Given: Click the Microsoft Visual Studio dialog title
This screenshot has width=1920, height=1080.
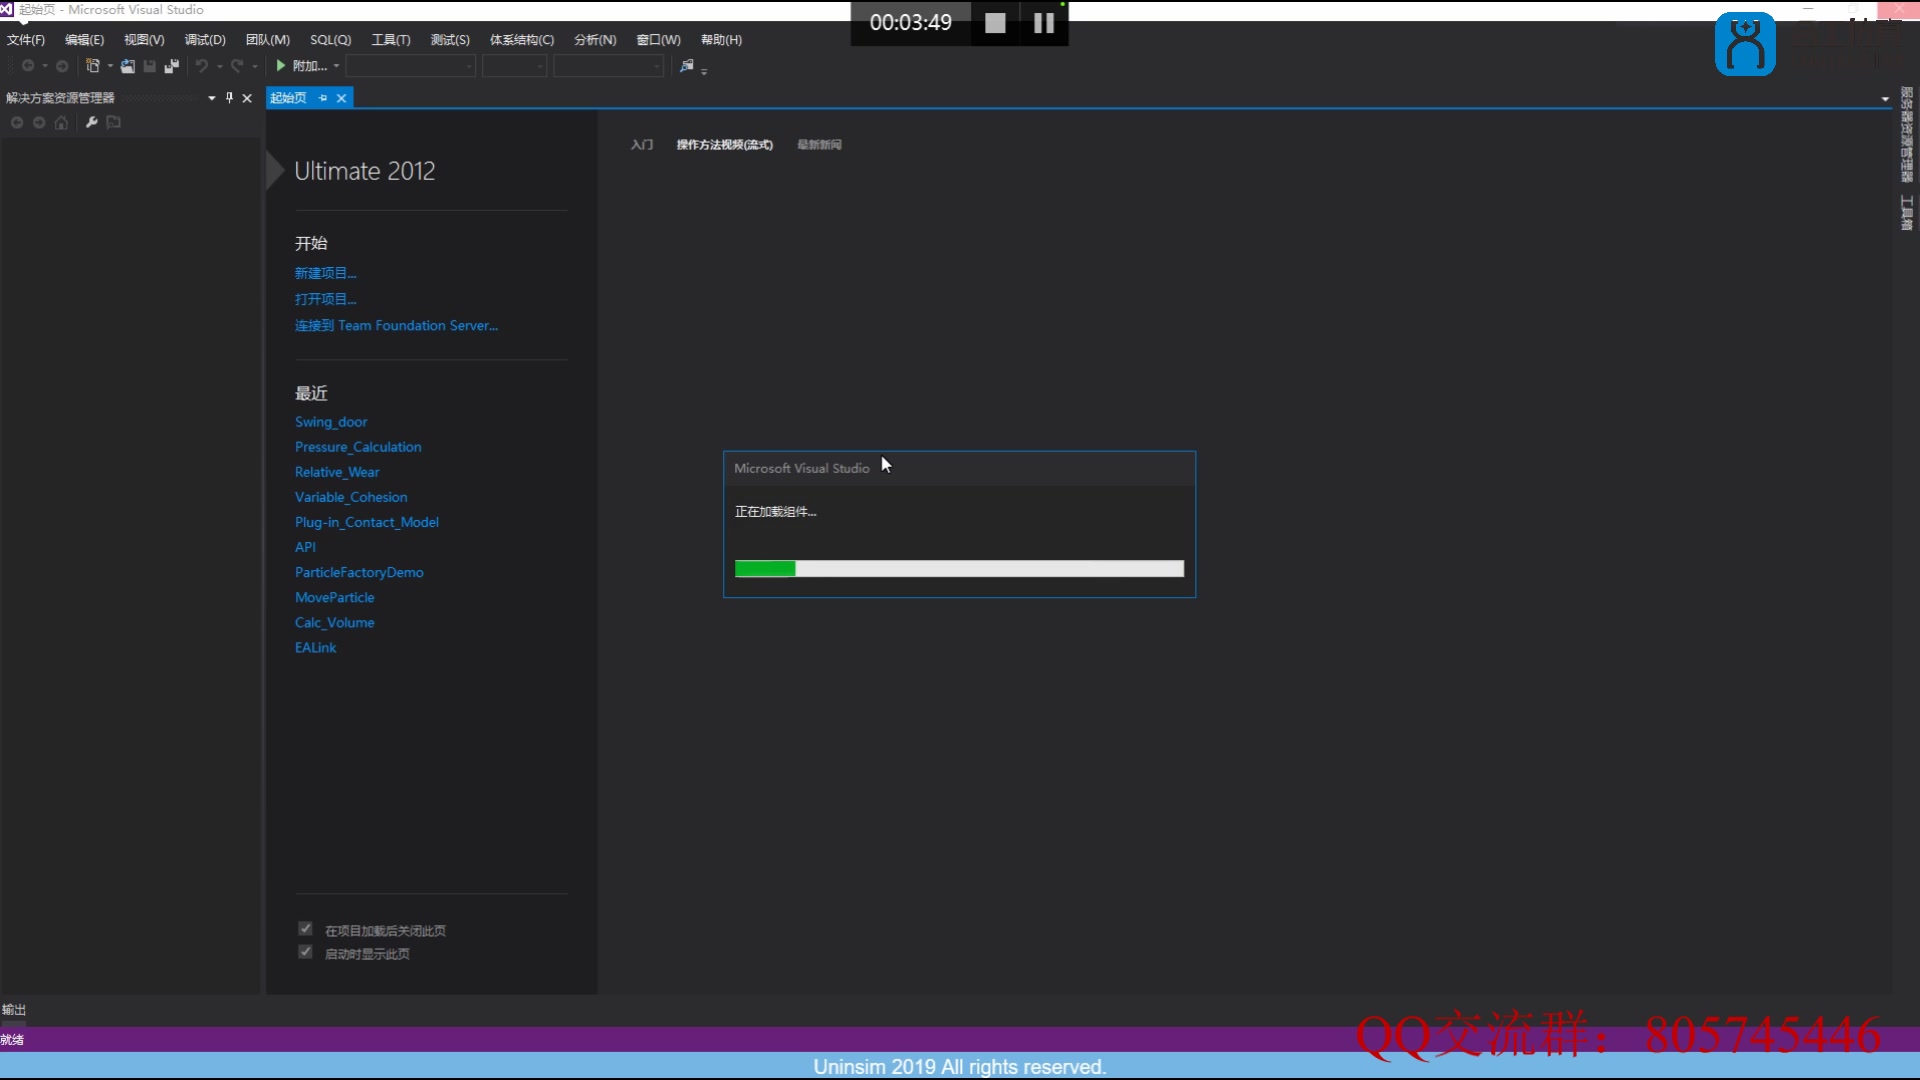Looking at the screenshot, I should coord(802,468).
